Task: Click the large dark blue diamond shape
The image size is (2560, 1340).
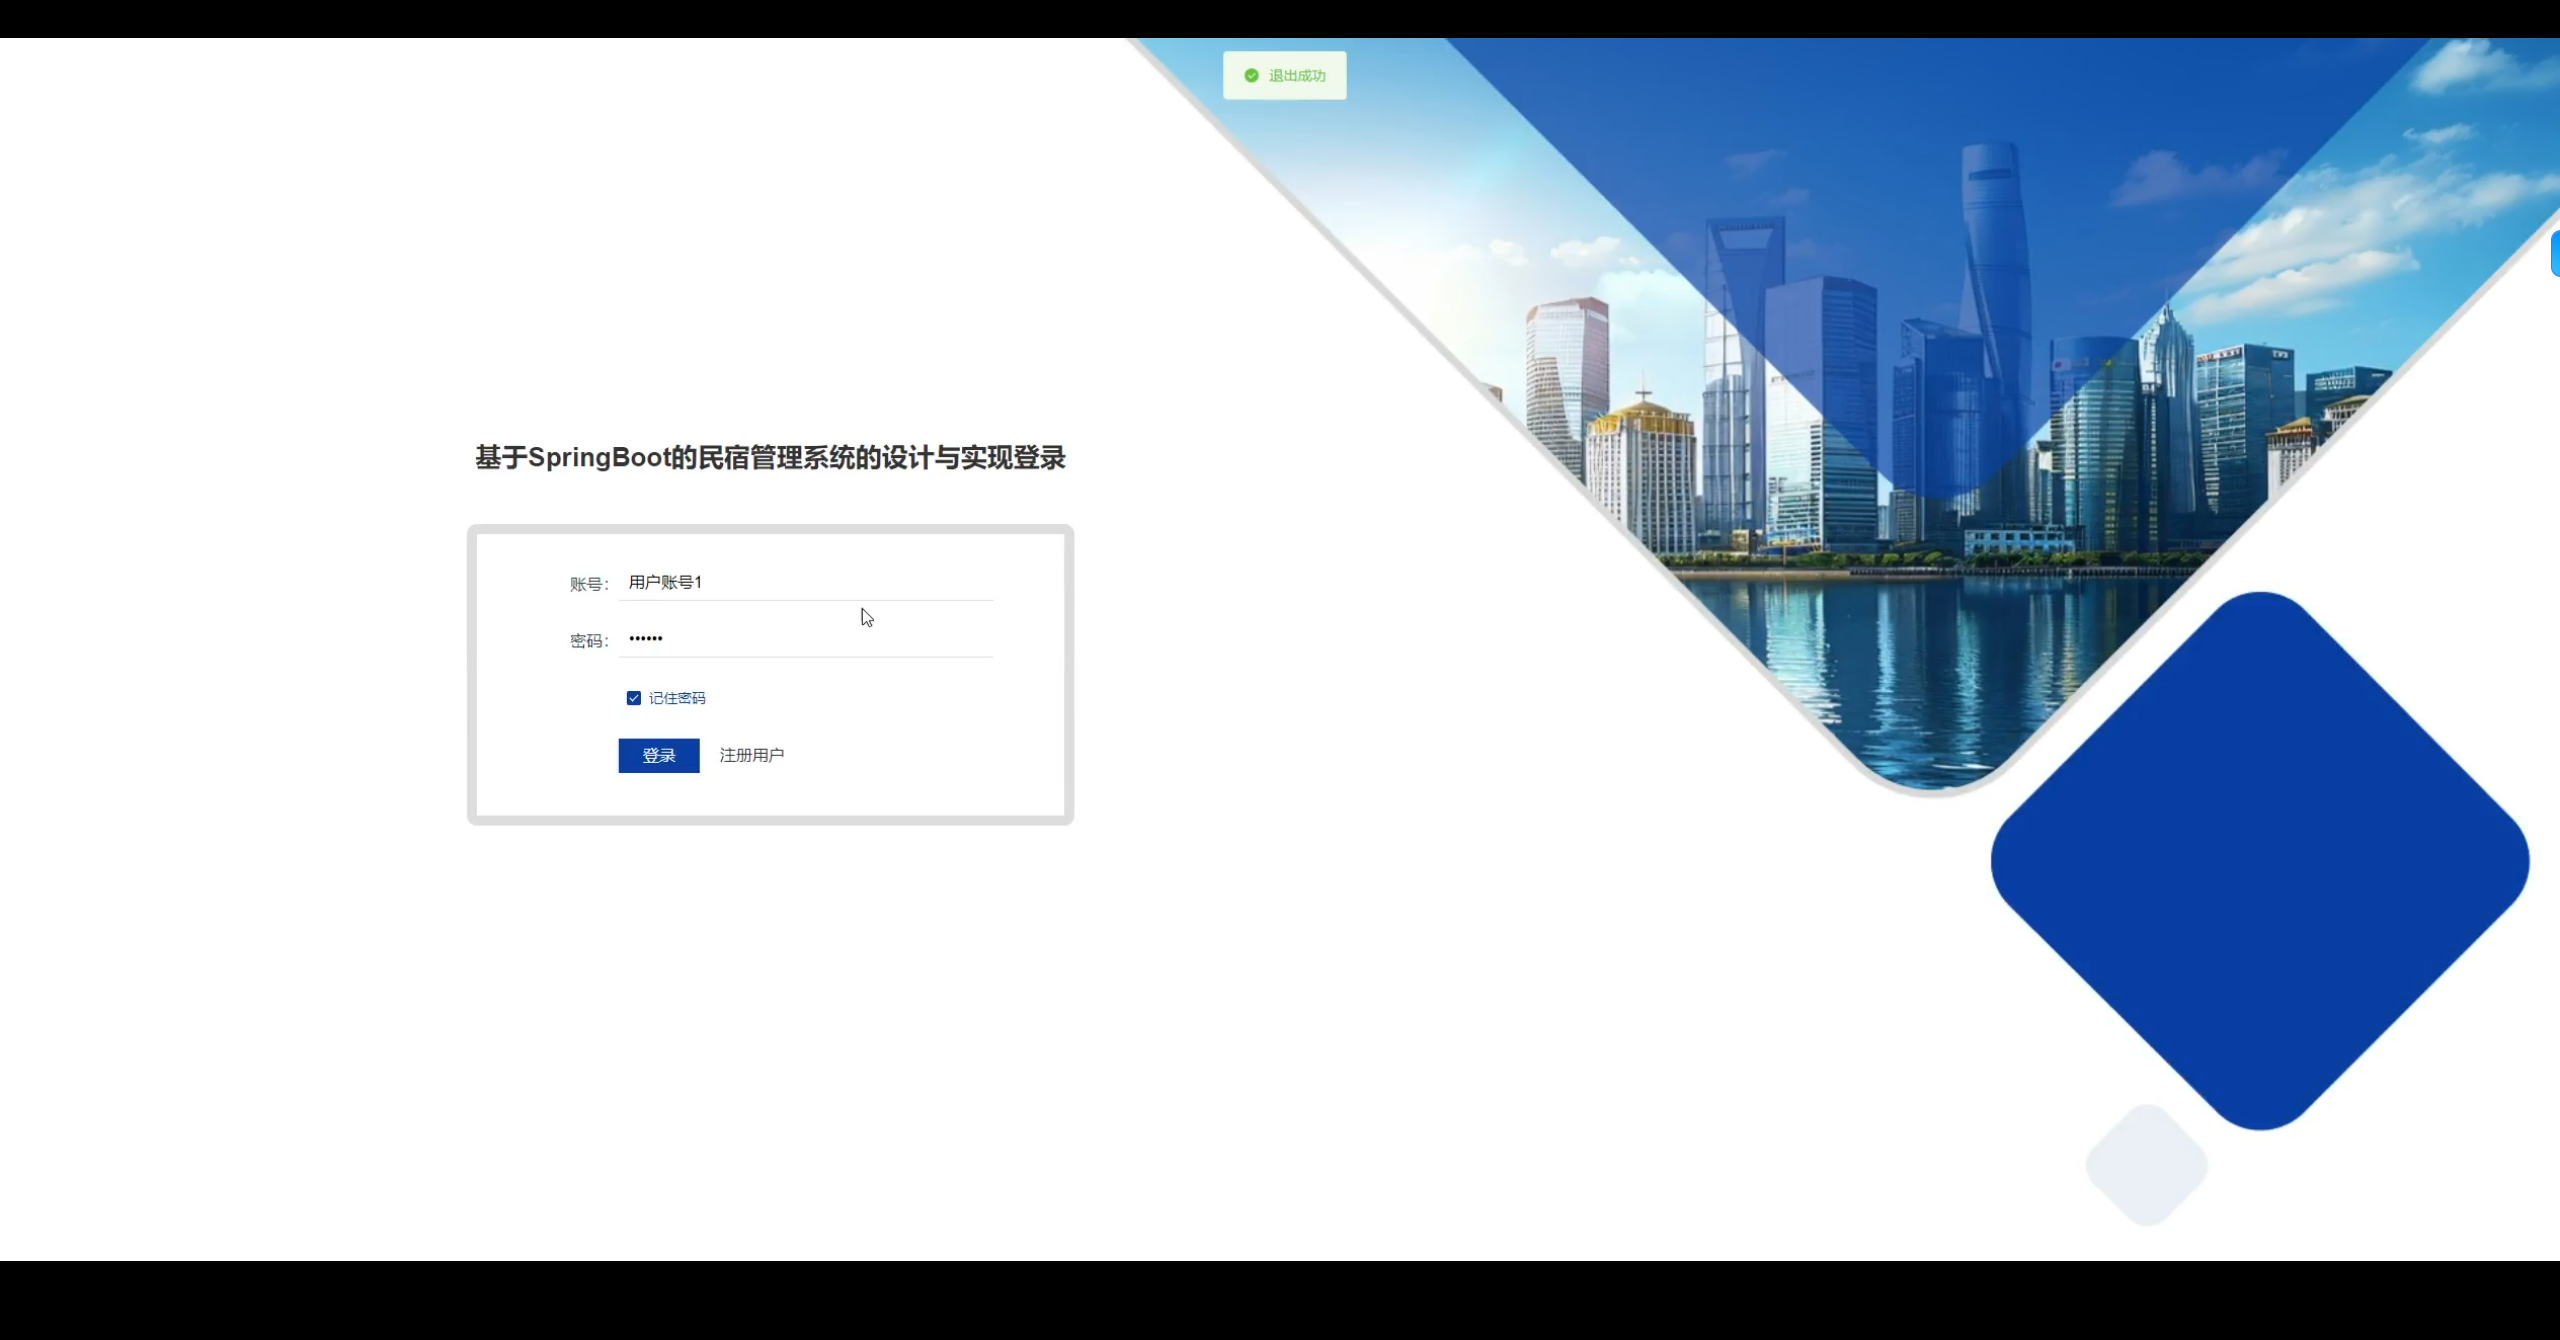Action: pyautogui.click(x=2260, y=860)
